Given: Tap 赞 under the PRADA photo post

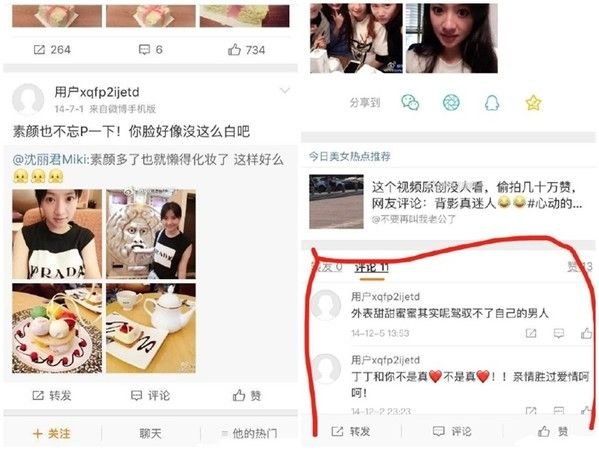Looking at the screenshot, I should tap(247, 395).
